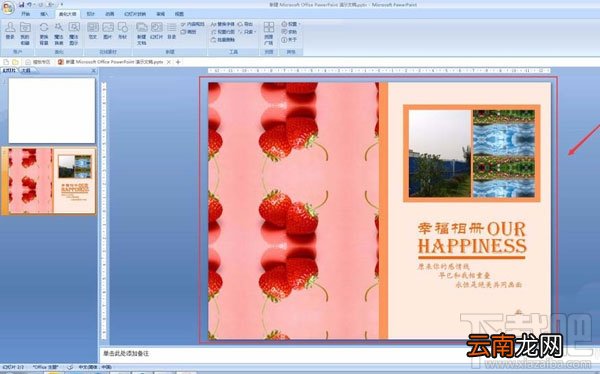Screen dimensions: 600x374
Task: Click 反馈 feedback button
Action: pos(289,32)
